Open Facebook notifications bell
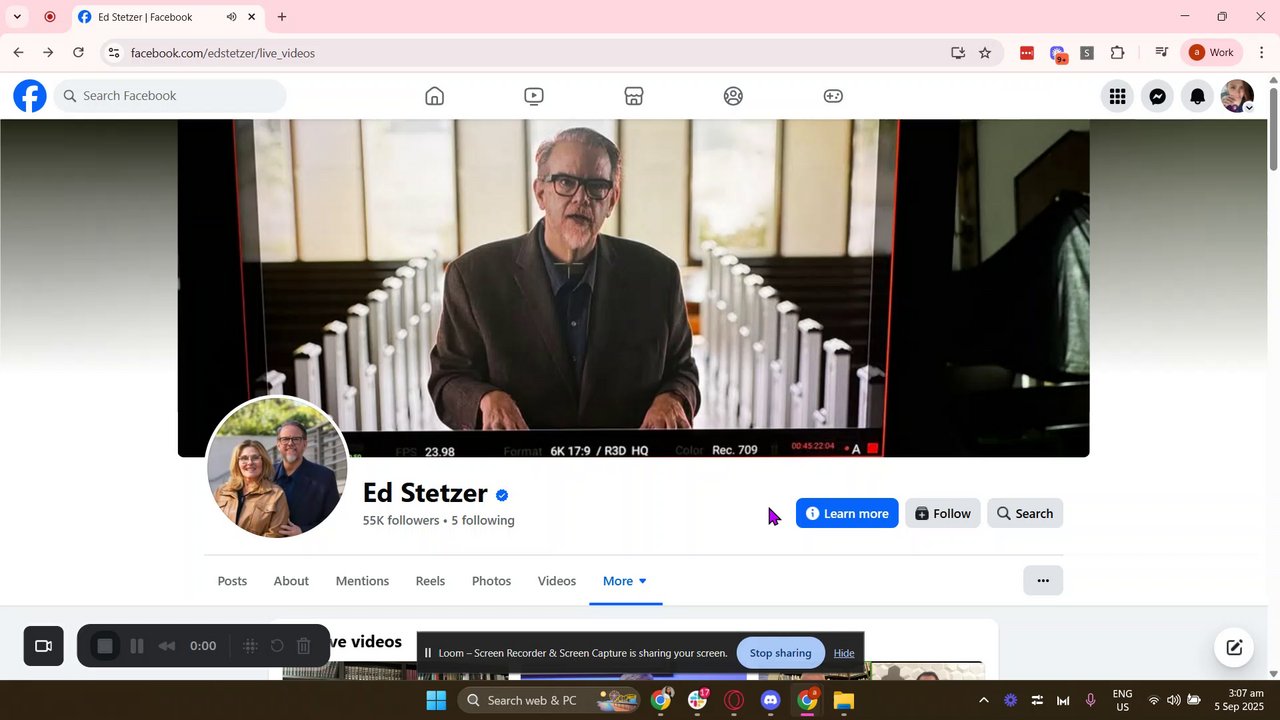The image size is (1280, 720). 1198,96
